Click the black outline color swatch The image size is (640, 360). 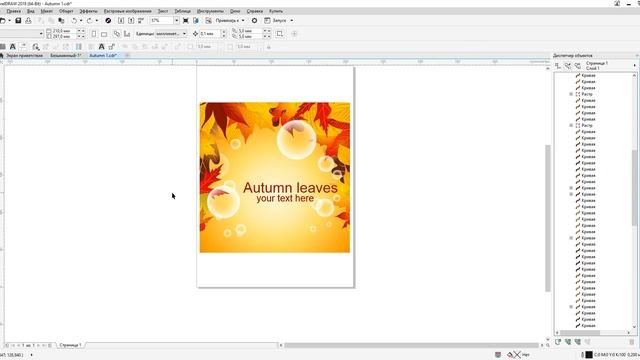coord(589,355)
